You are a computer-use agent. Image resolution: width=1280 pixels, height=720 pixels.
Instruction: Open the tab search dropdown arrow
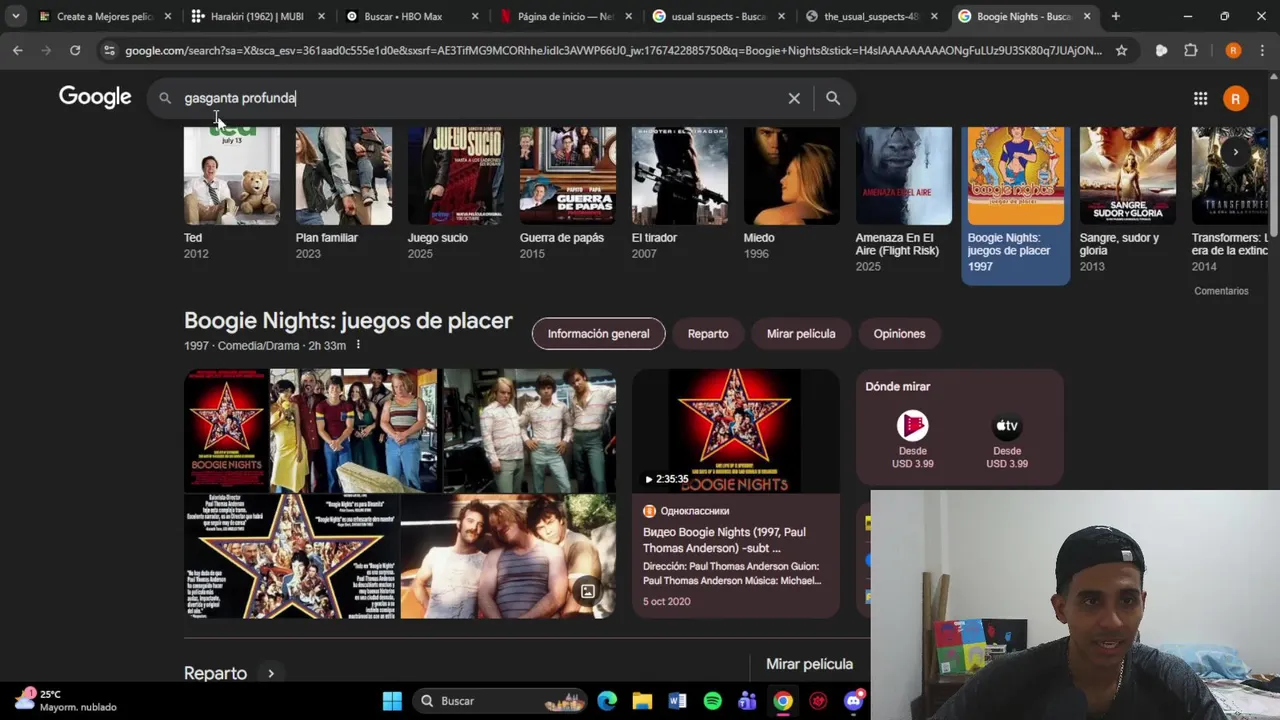(x=15, y=16)
